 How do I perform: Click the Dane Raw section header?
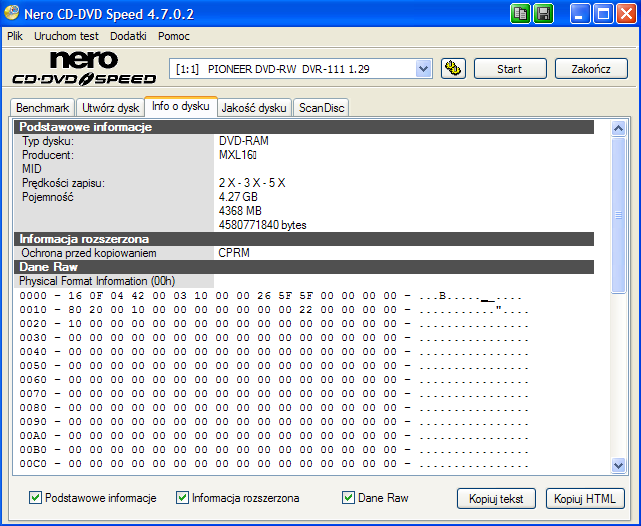[304, 267]
